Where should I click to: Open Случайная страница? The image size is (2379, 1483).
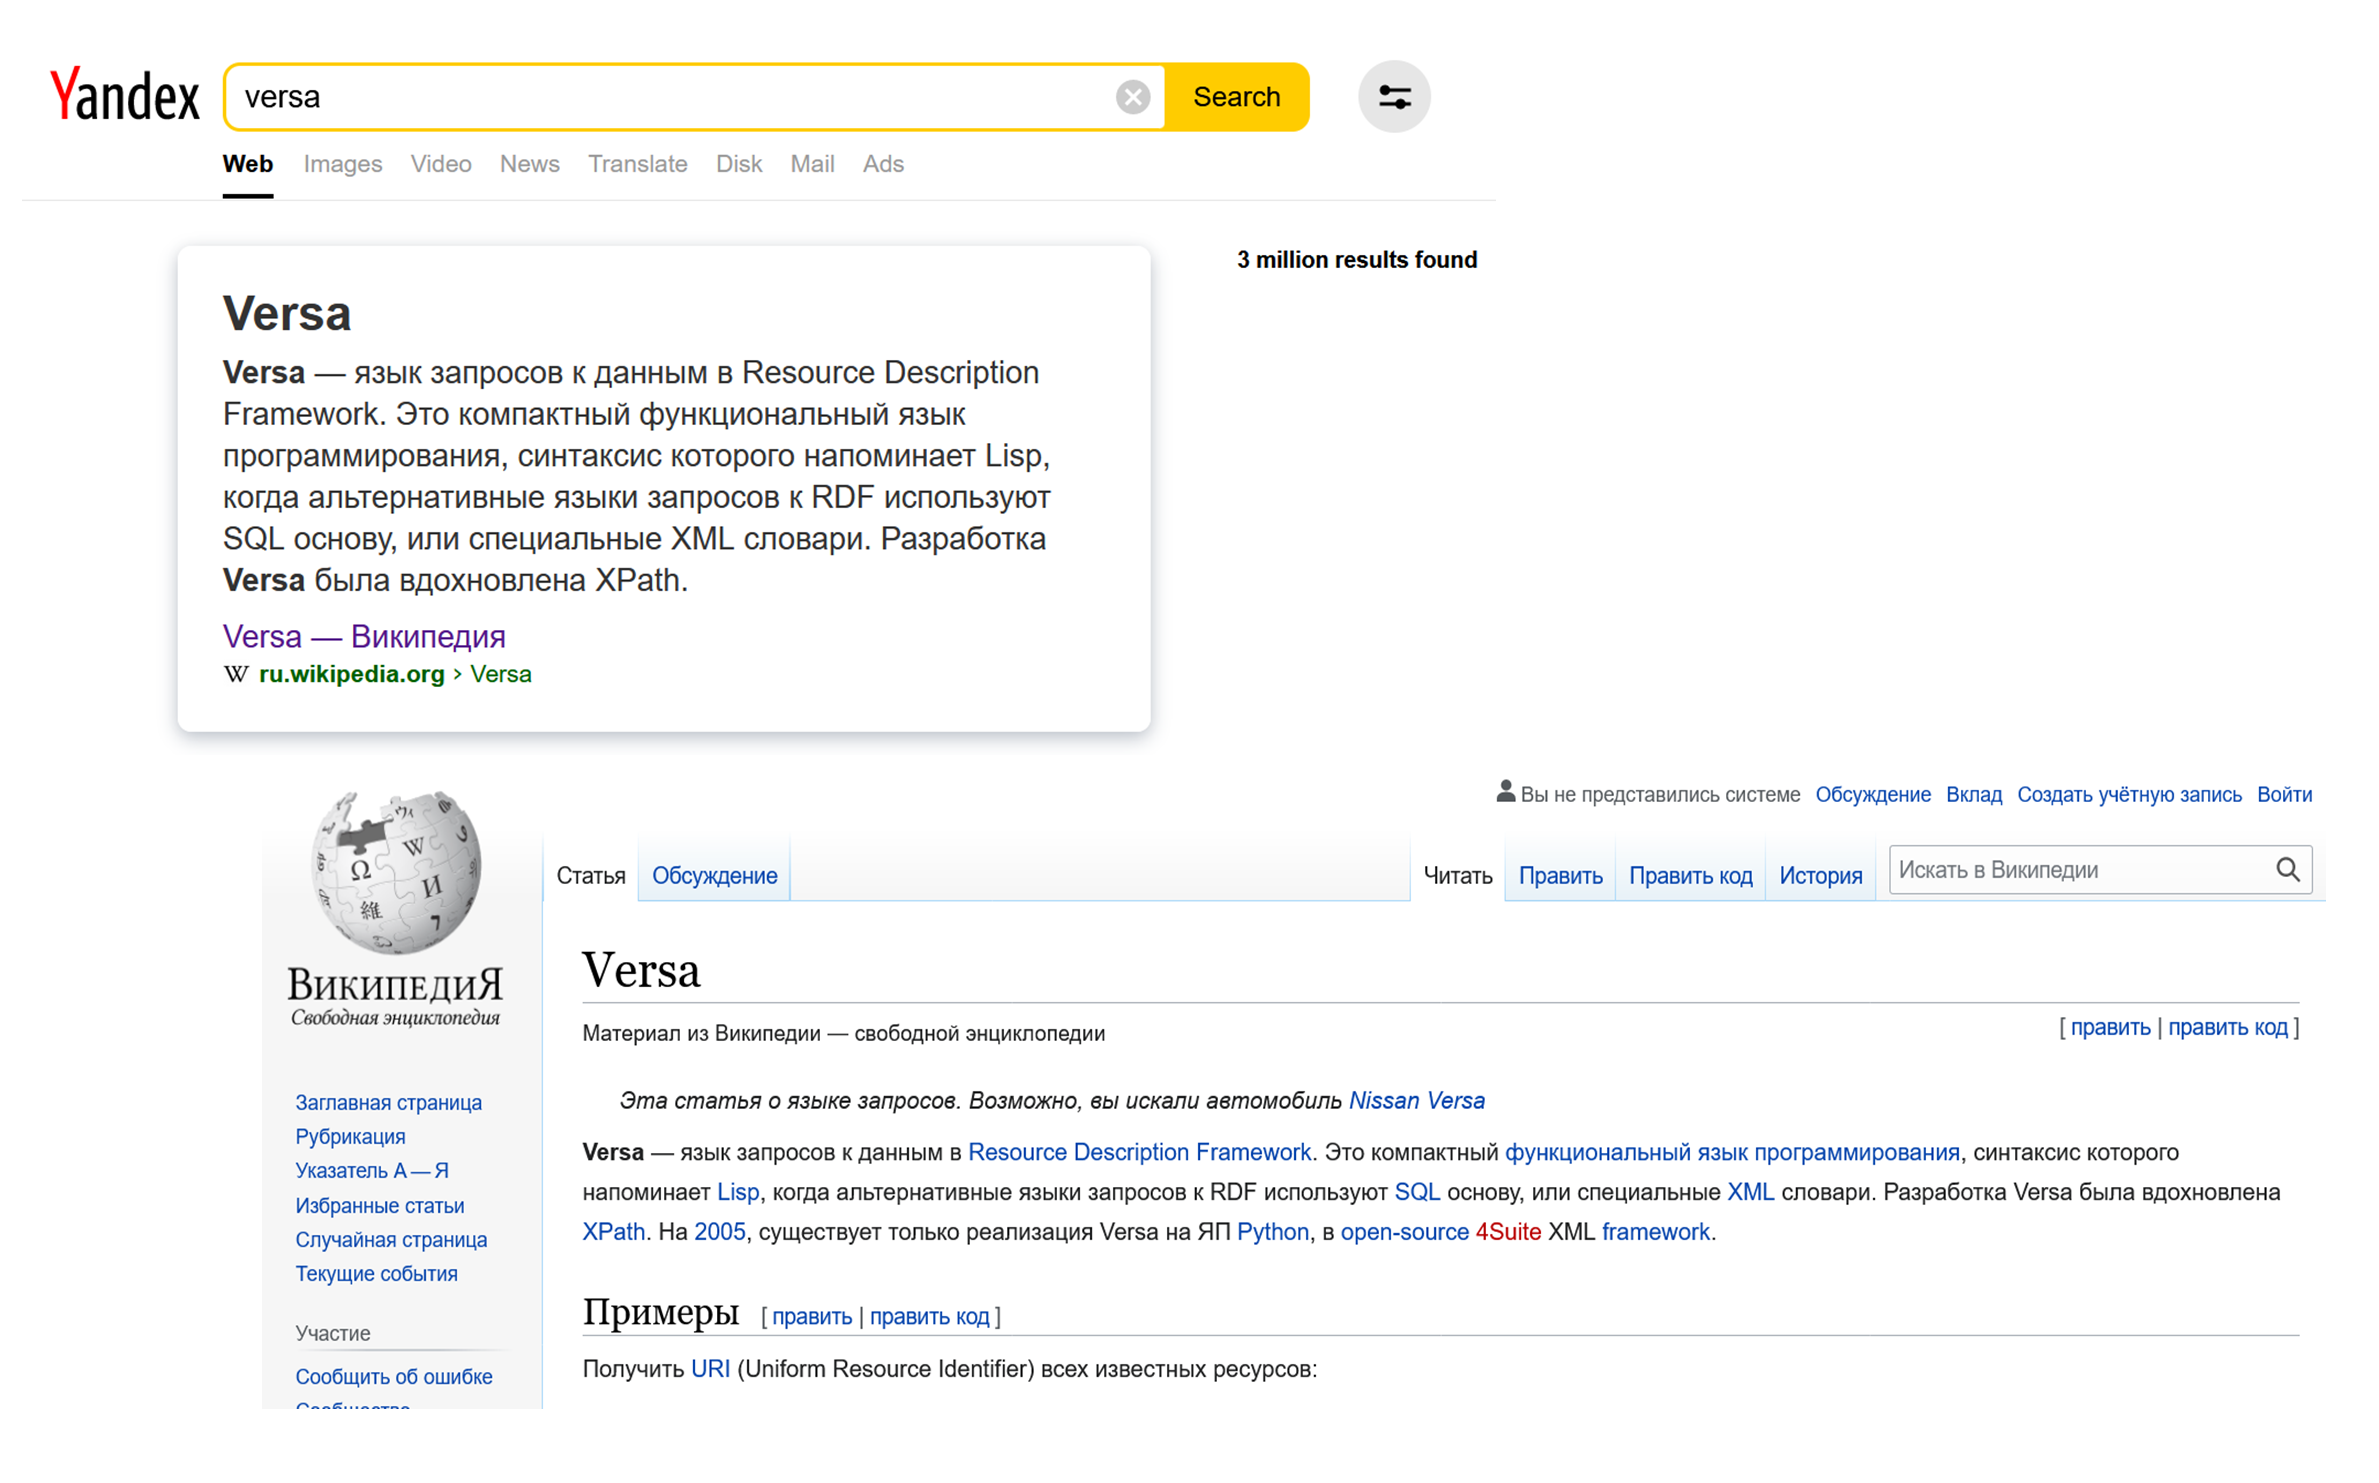point(391,1239)
